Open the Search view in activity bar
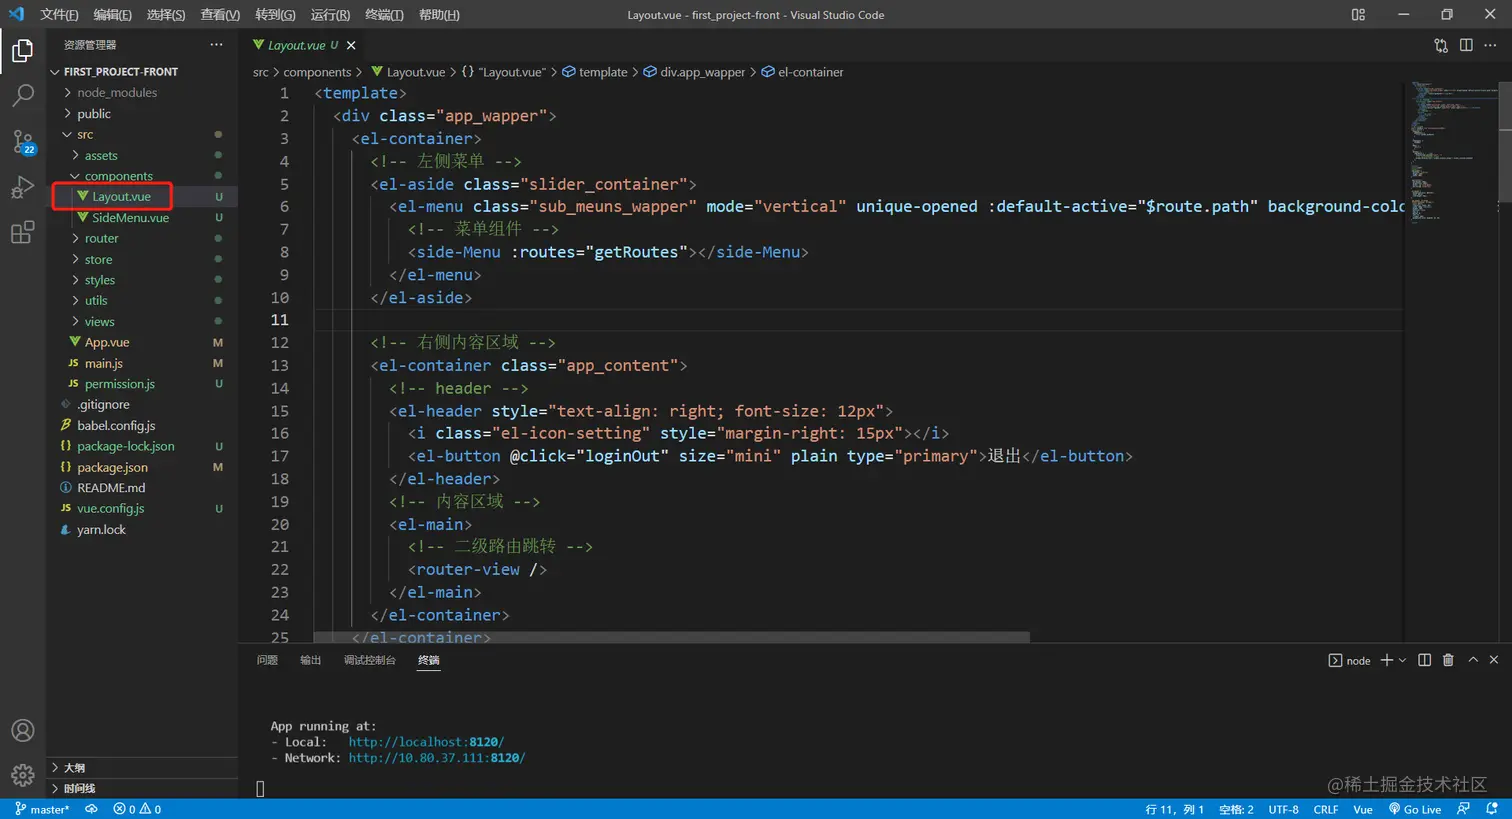 coord(22,95)
